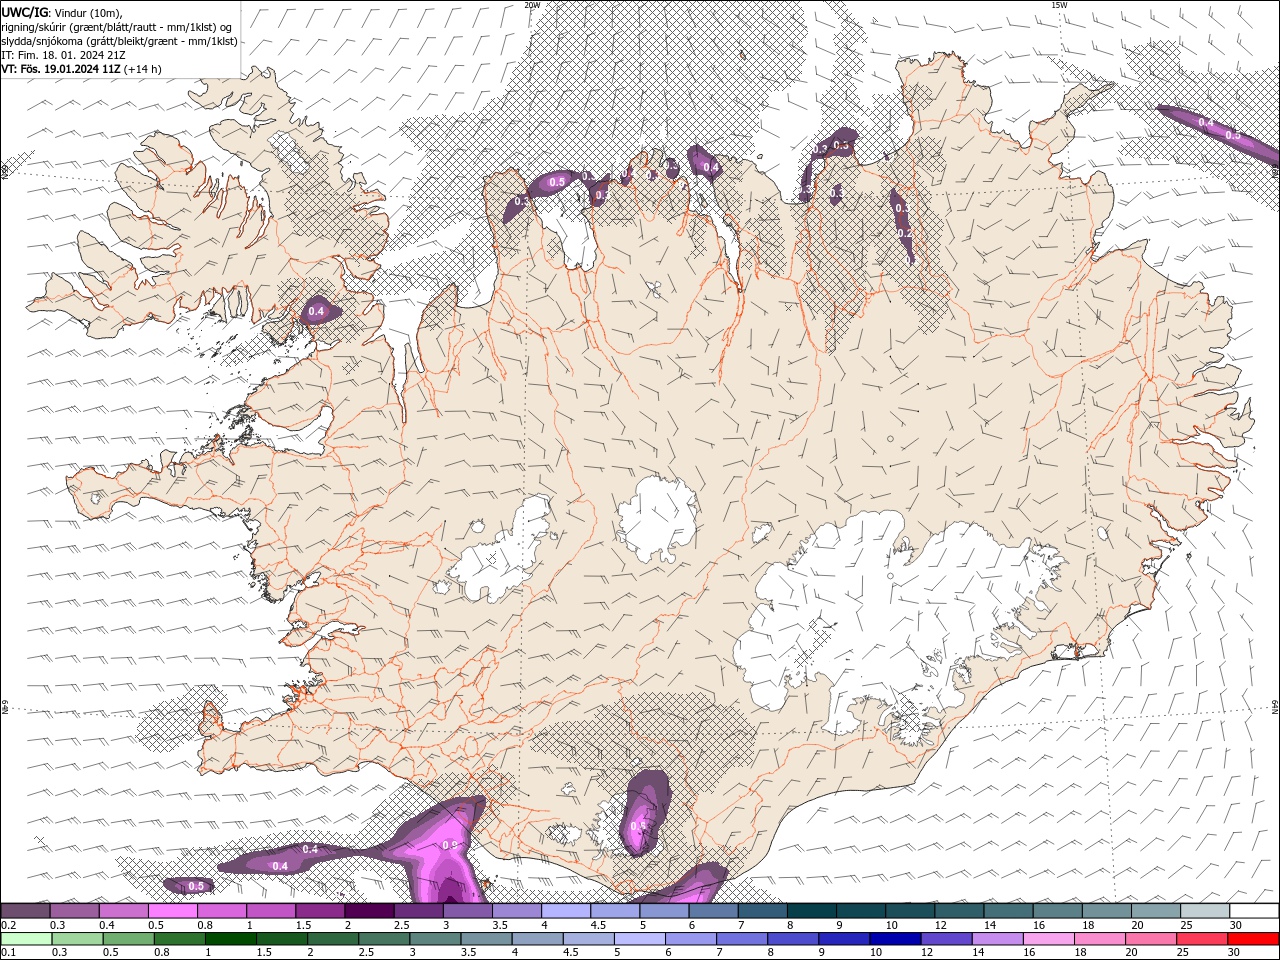Viewport: 1280px width, 960px height.
Task: Click the upper legend swatch labeled 0.2
Action: pos(25,911)
